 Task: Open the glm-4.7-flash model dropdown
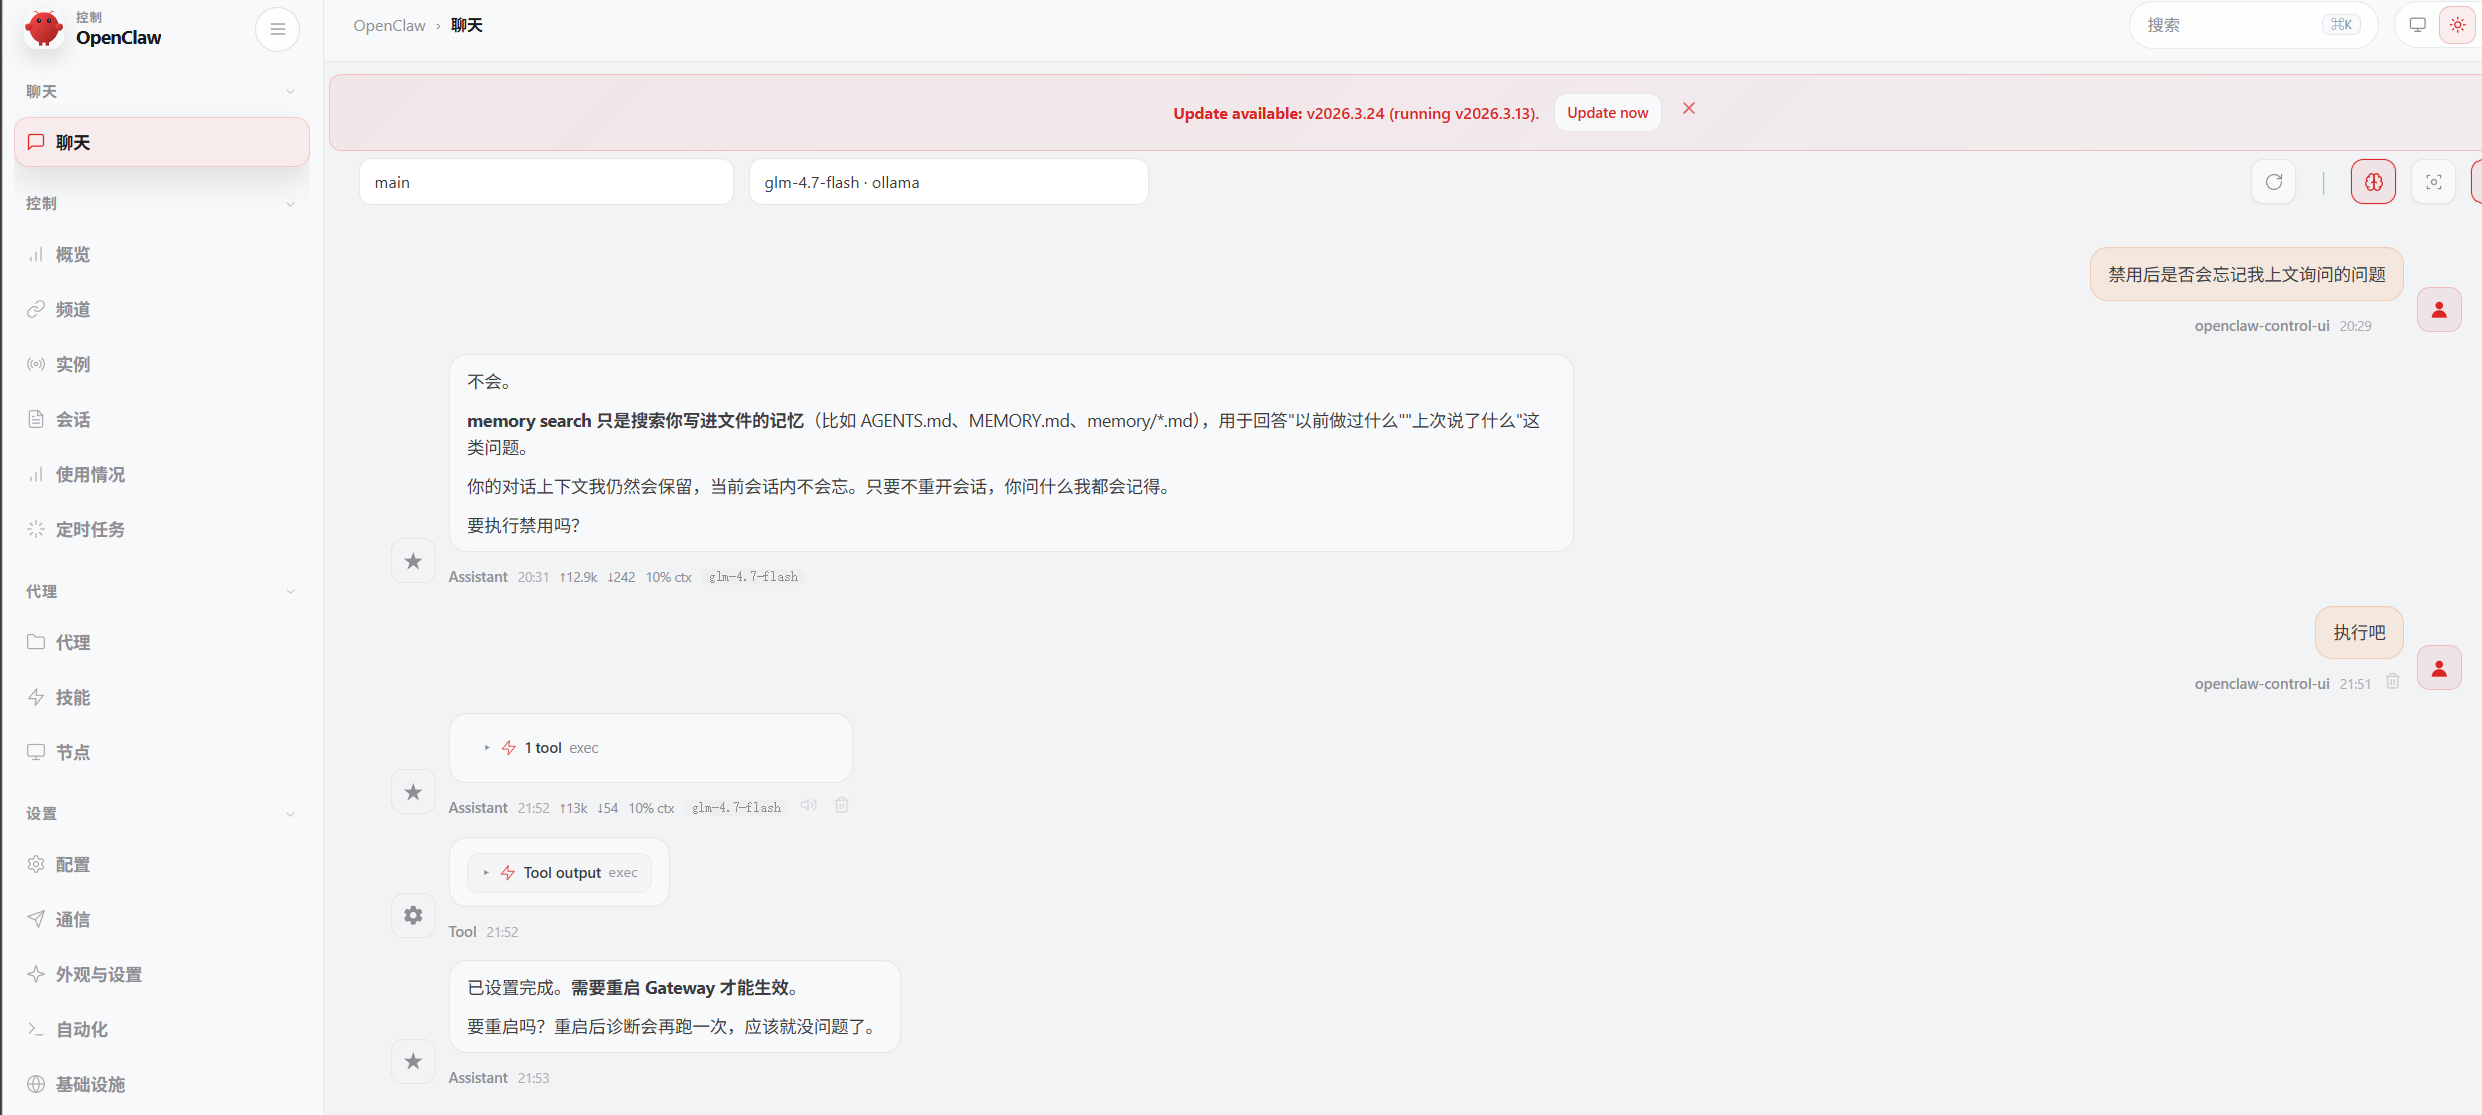click(x=947, y=182)
